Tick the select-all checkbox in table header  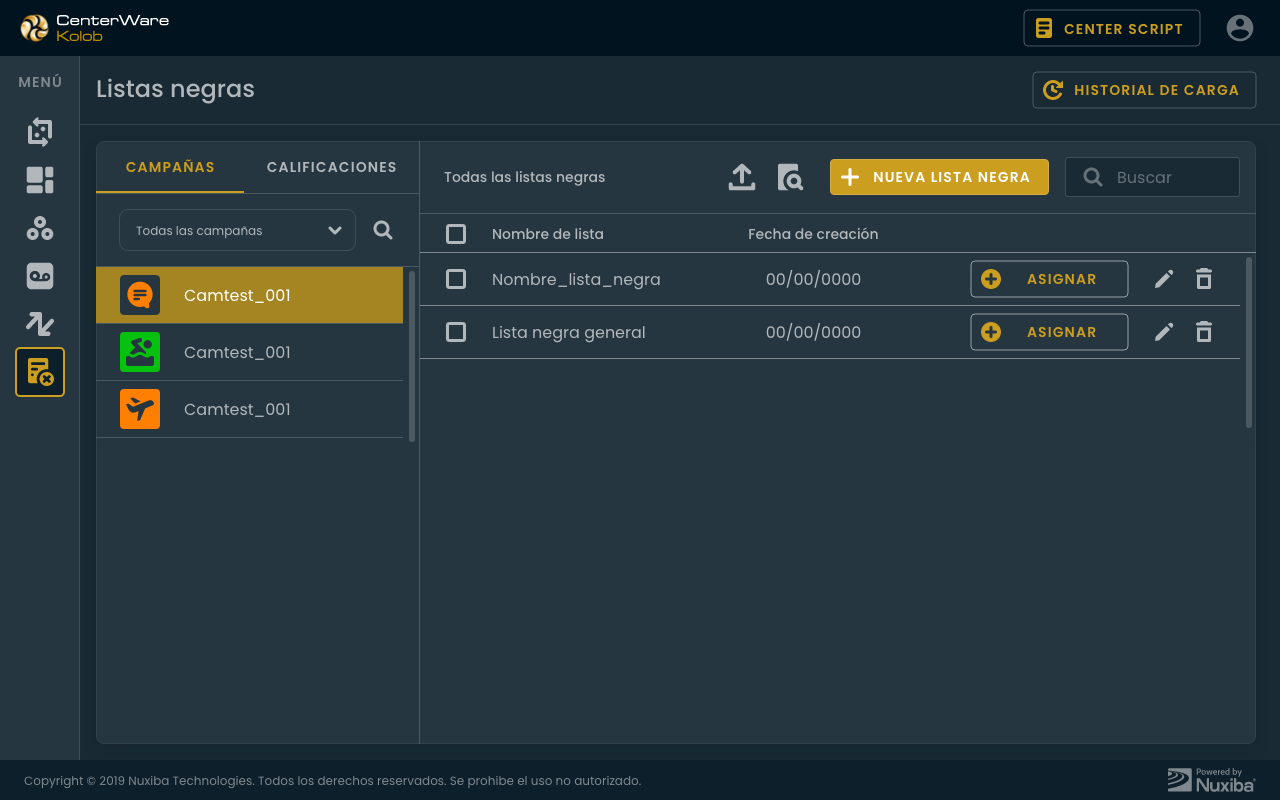pos(456,234)
